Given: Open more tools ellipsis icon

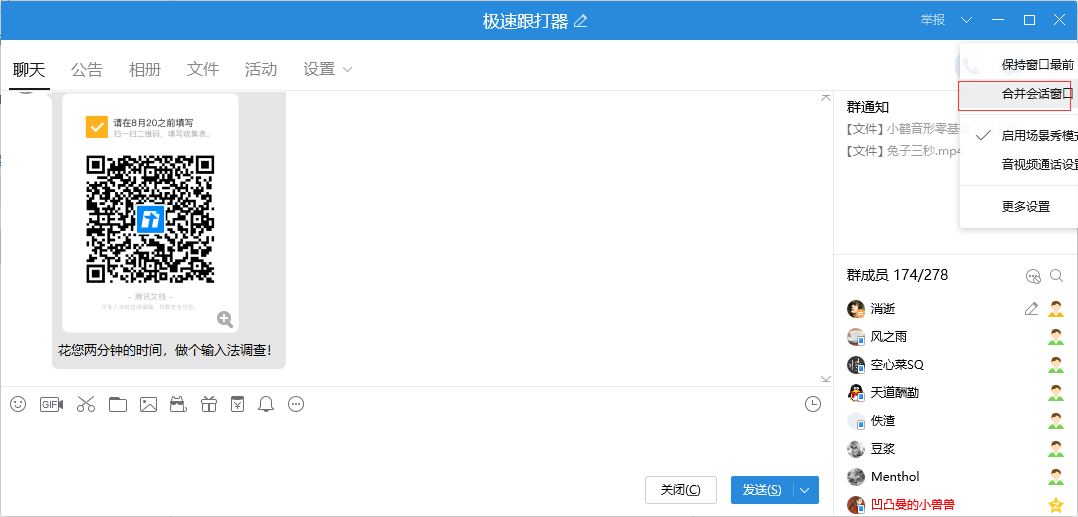Looking at the screenshot, I should 296,404.
